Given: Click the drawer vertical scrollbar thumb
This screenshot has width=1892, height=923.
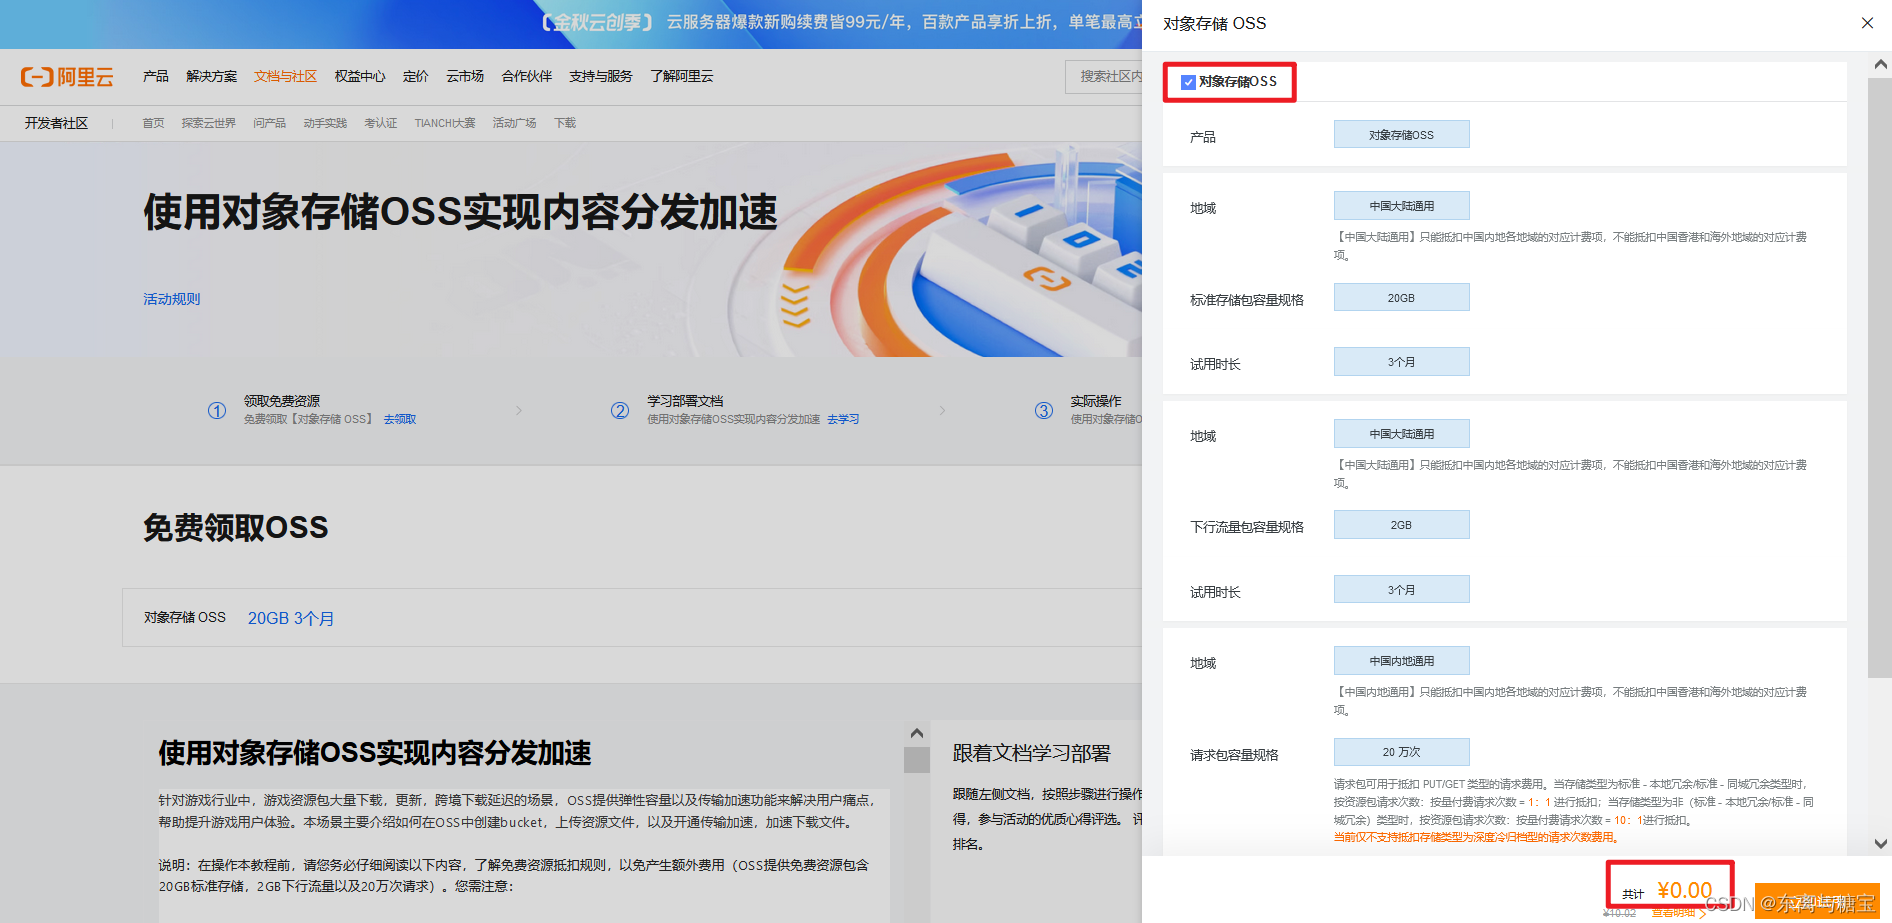Looking at the screenshot, I should point(1880,378).
